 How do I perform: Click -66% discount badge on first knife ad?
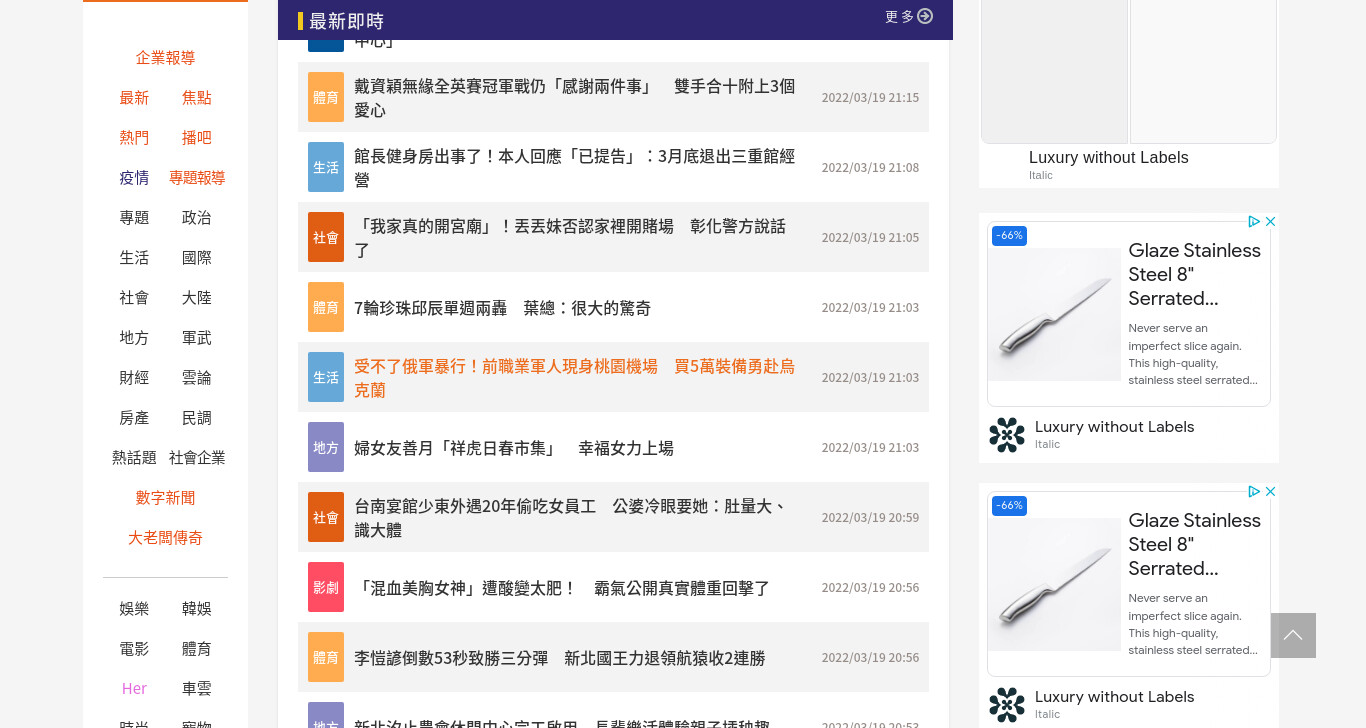(x=1009, y=235)
